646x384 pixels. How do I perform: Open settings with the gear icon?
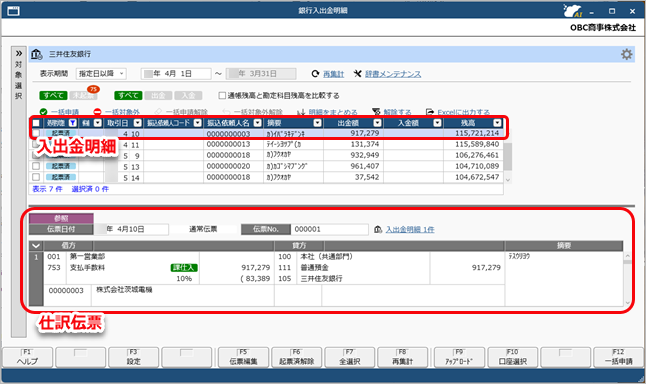click(x=626, y=54)
